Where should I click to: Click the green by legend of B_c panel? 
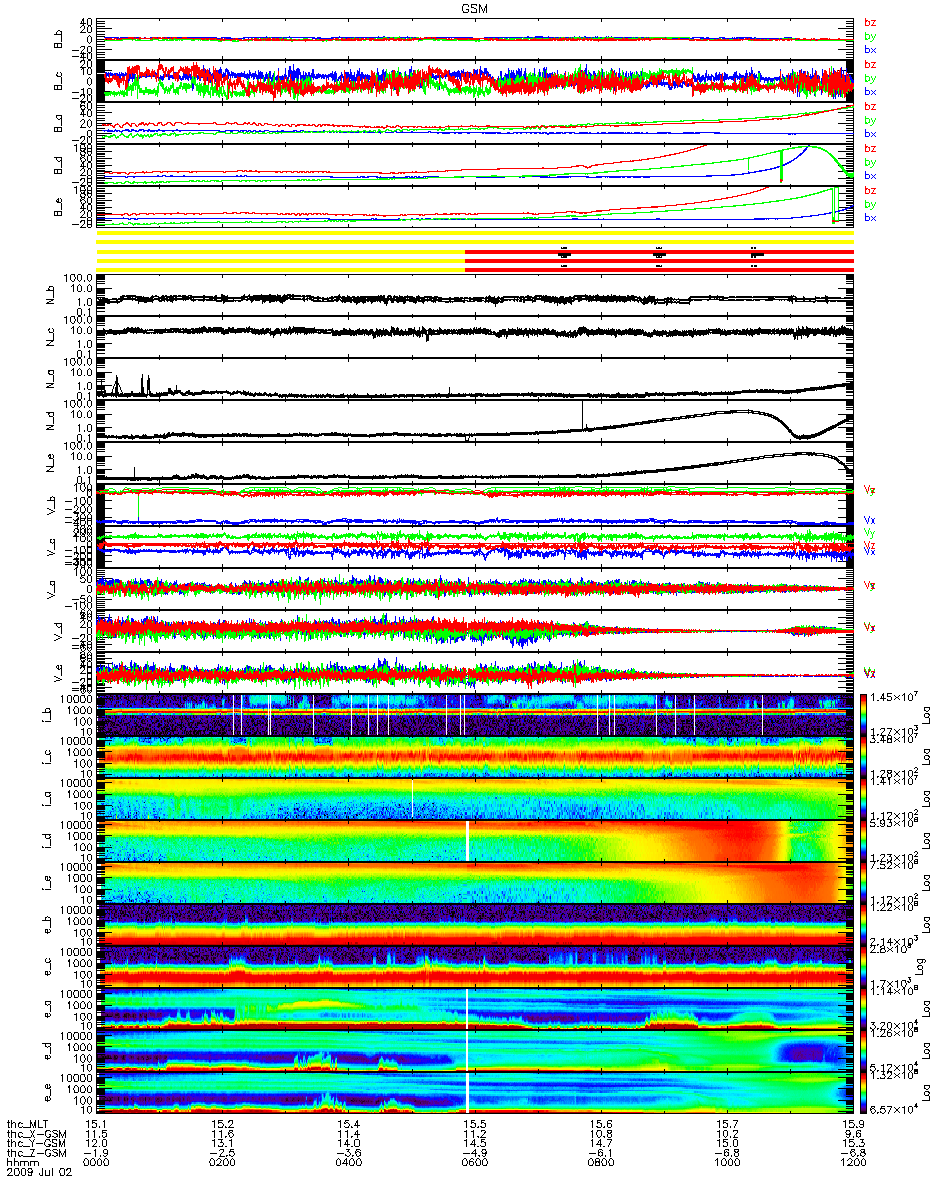[x=870, y=78]
